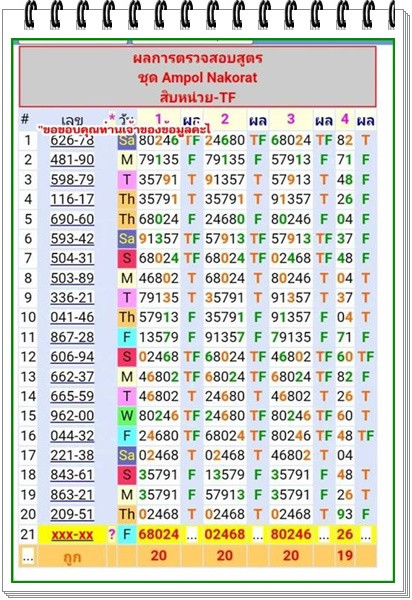The height and width of the screenshot is (600, 412).
Task: Click the 863-21 link
Action: pyautogui.click(x=72, y=494)
